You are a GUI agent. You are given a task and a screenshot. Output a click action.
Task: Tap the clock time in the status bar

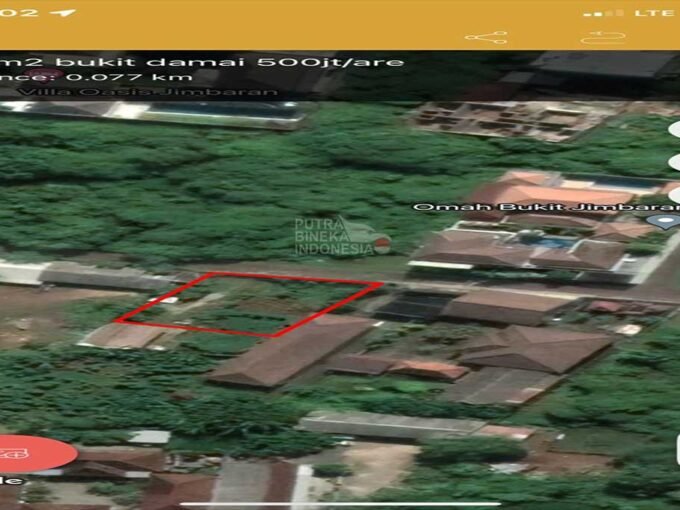pyautogui.click(x=20, y=13)
